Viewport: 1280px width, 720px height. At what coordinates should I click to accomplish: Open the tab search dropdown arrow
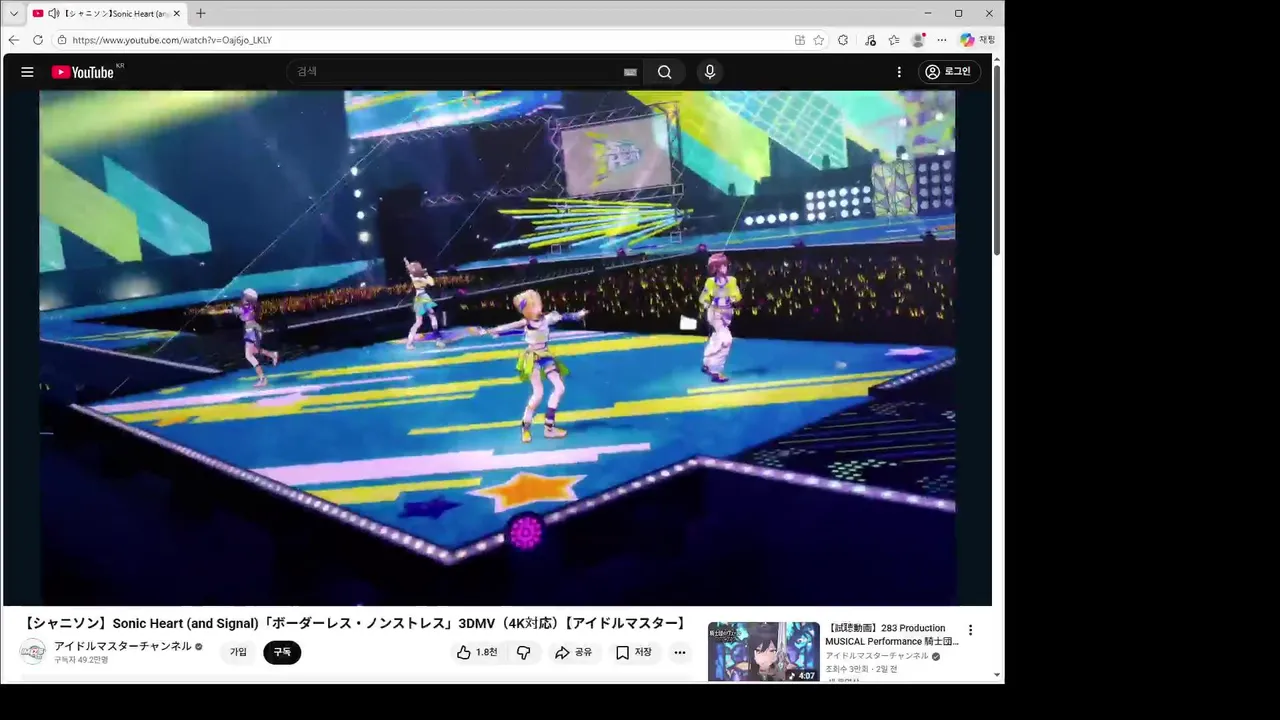tap(14, 13)
